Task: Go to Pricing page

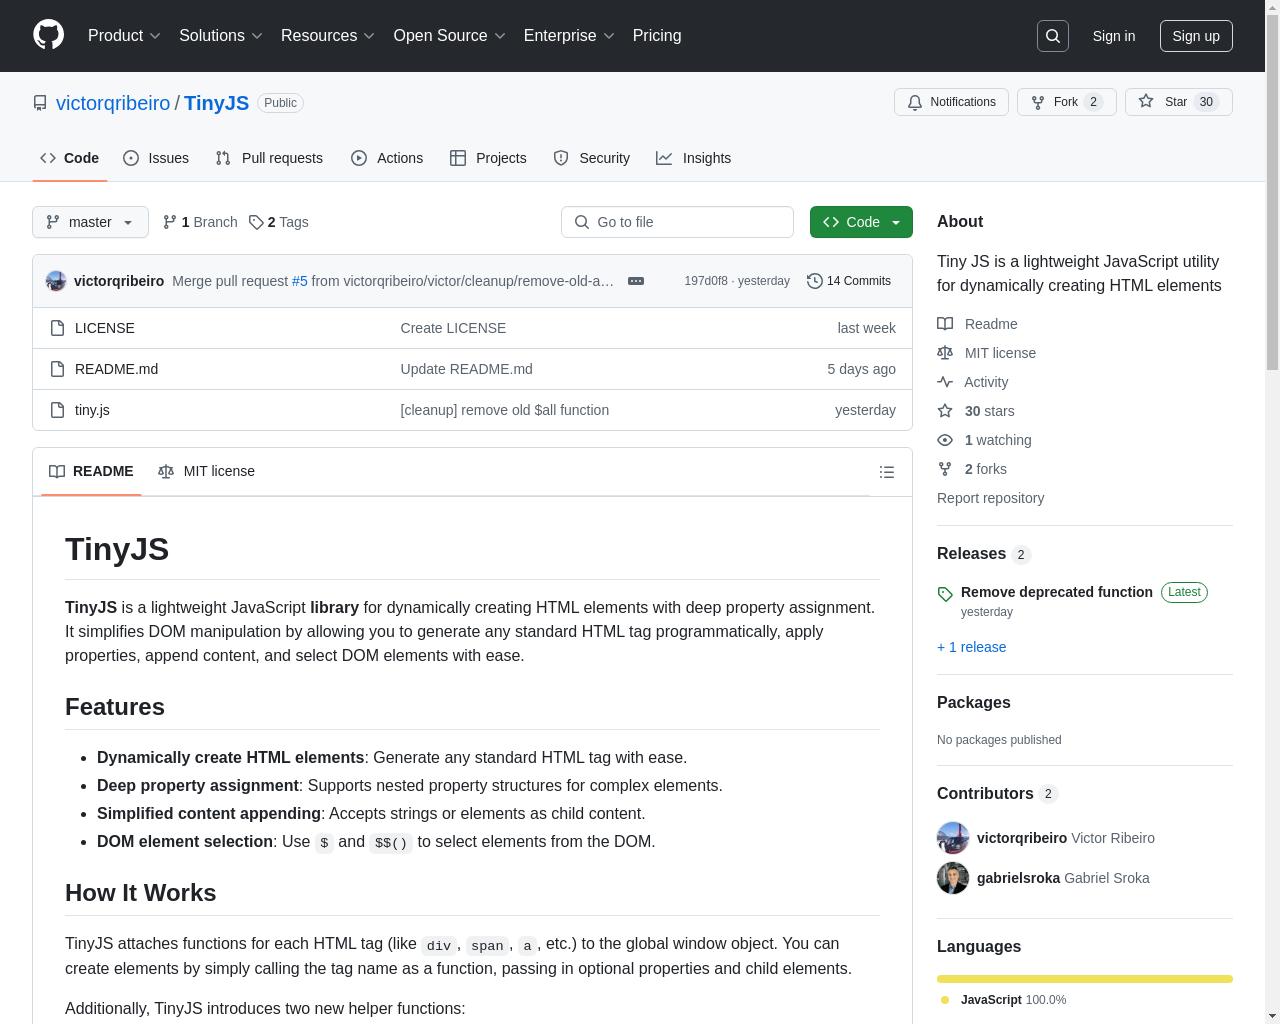Action: click(657, 35)
